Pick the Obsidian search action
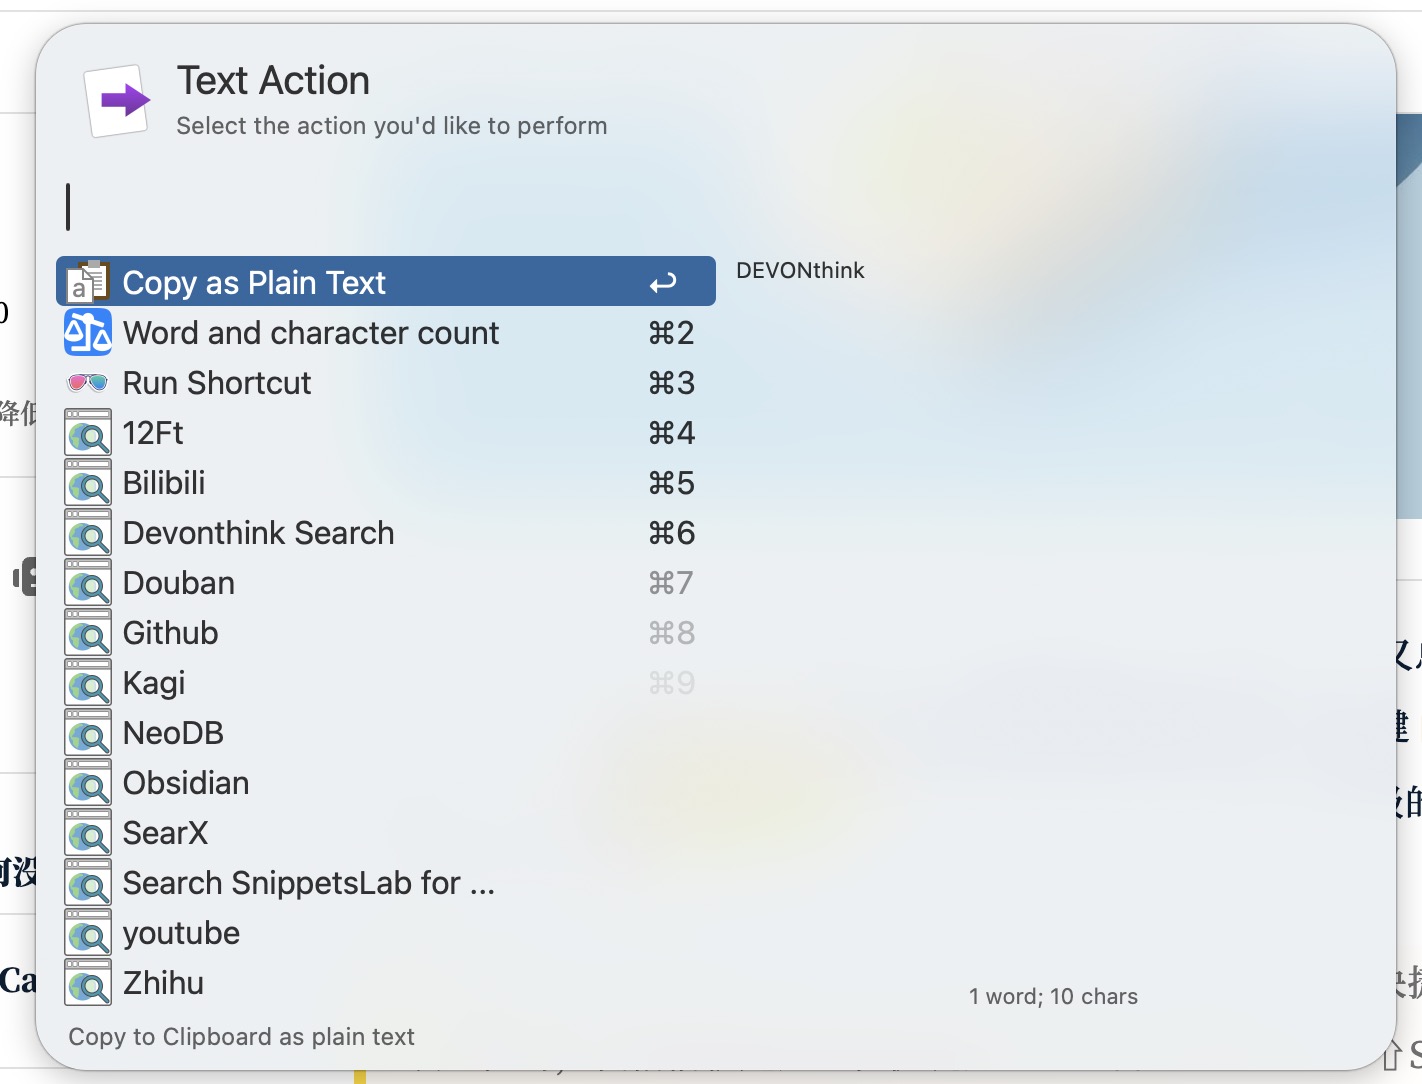The height and width of the screenshot is (1084, 1422). coord(186,783)
